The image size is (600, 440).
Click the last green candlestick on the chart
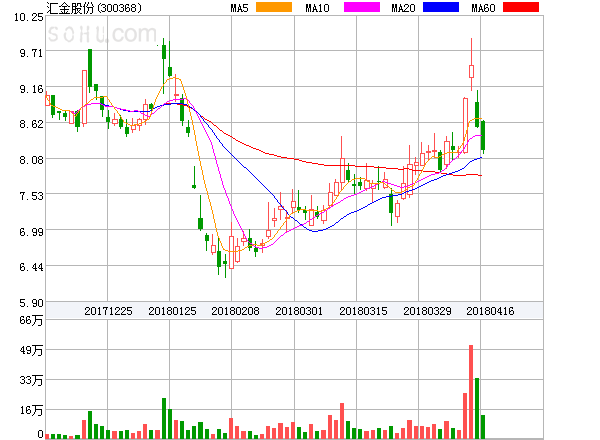click(x=483, y=135)
